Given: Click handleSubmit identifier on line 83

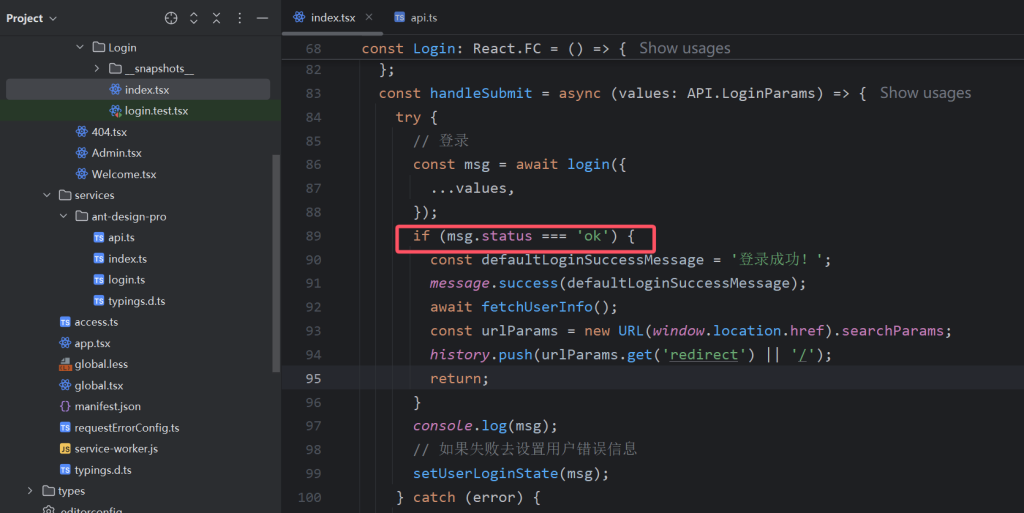Looking at the screenshot, I should click(x=481, y=93).
